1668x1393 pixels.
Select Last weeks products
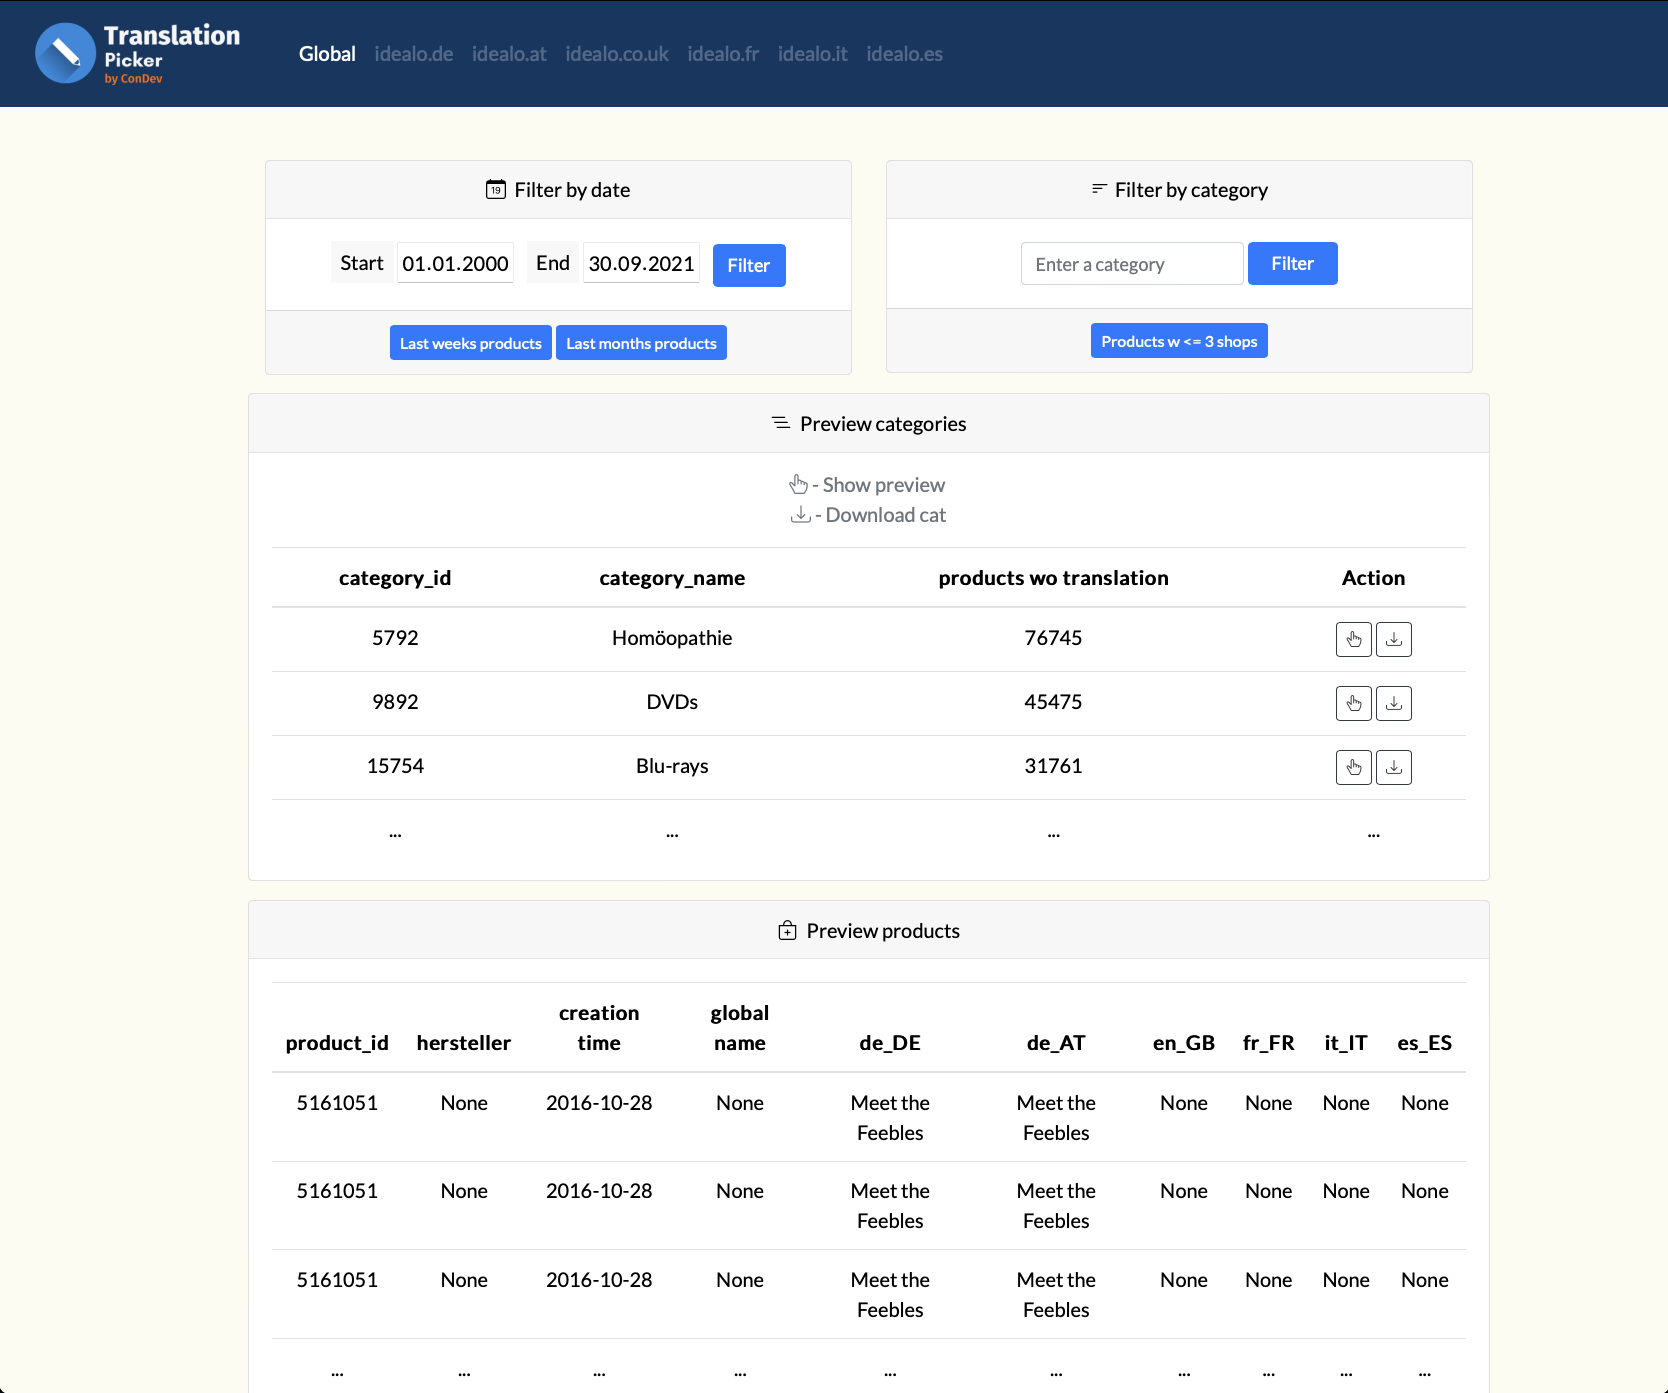tap(470, 342)
